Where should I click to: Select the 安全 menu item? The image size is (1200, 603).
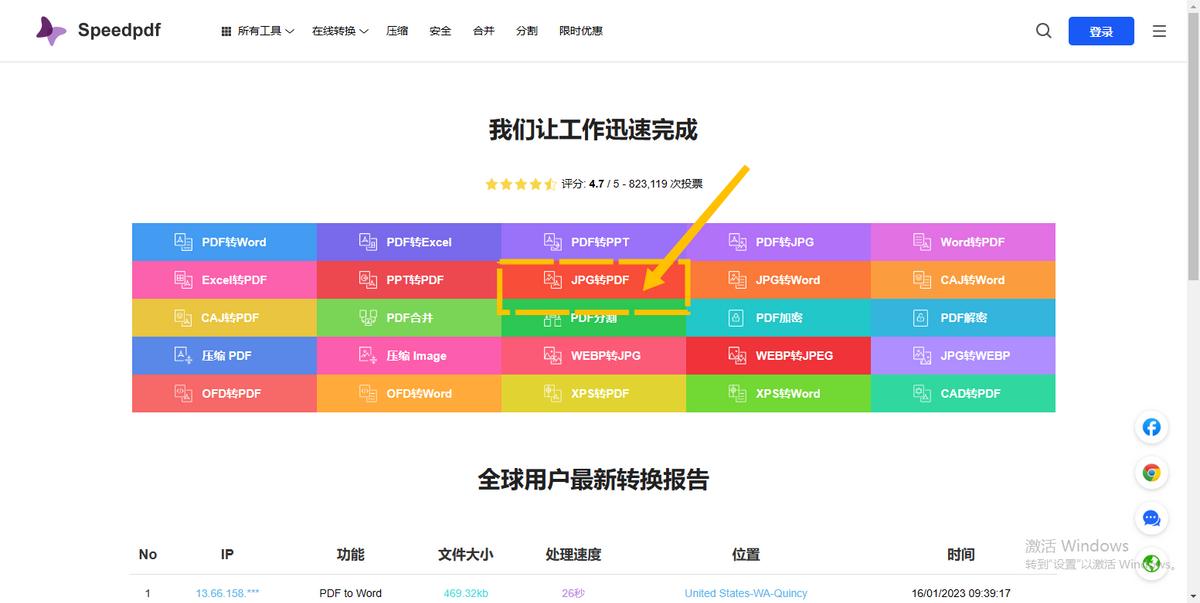pyautogui.click(x=440, y=30)
